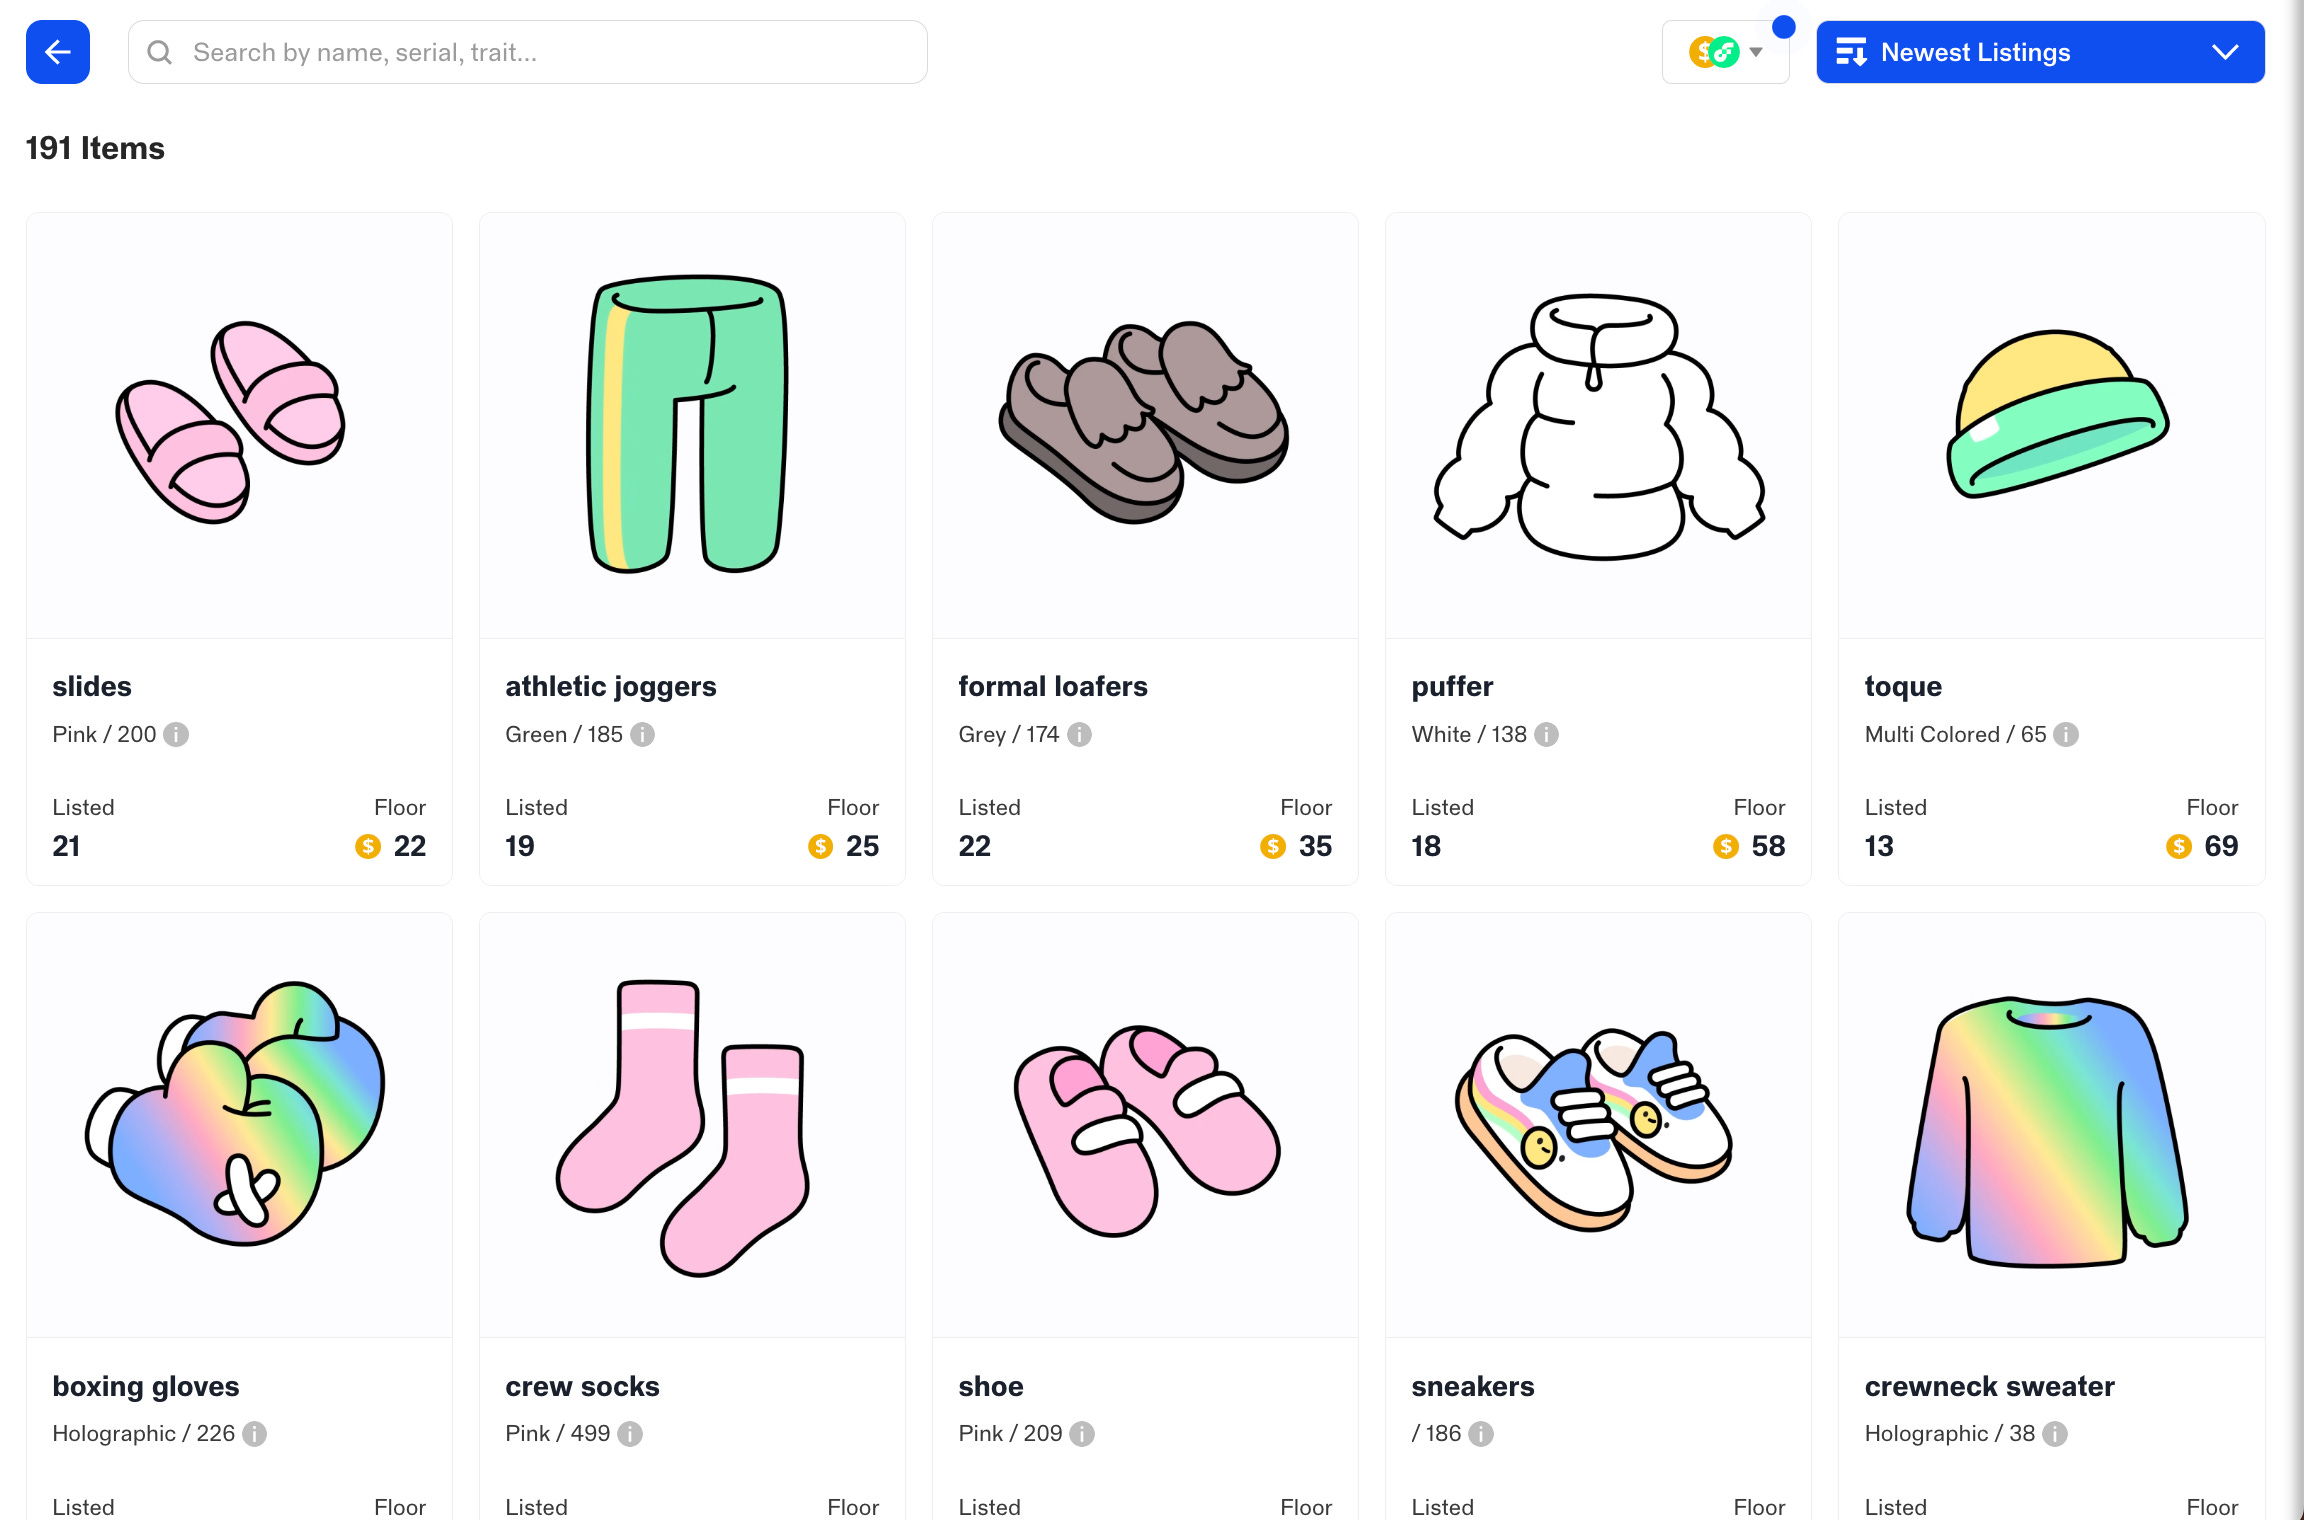Click the info icon beside Green / 185
This screenshot has height=1520, width=2304.
[643, 734]
